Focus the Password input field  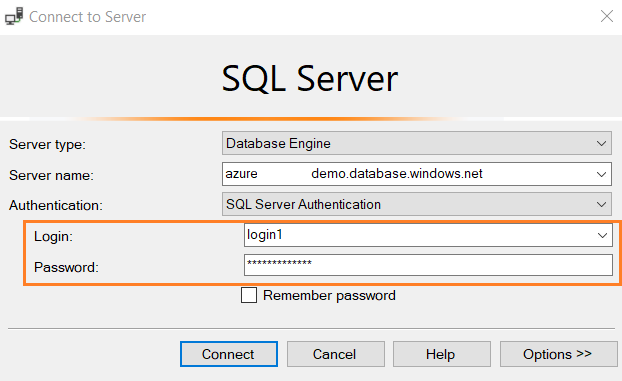click(428, 265)
